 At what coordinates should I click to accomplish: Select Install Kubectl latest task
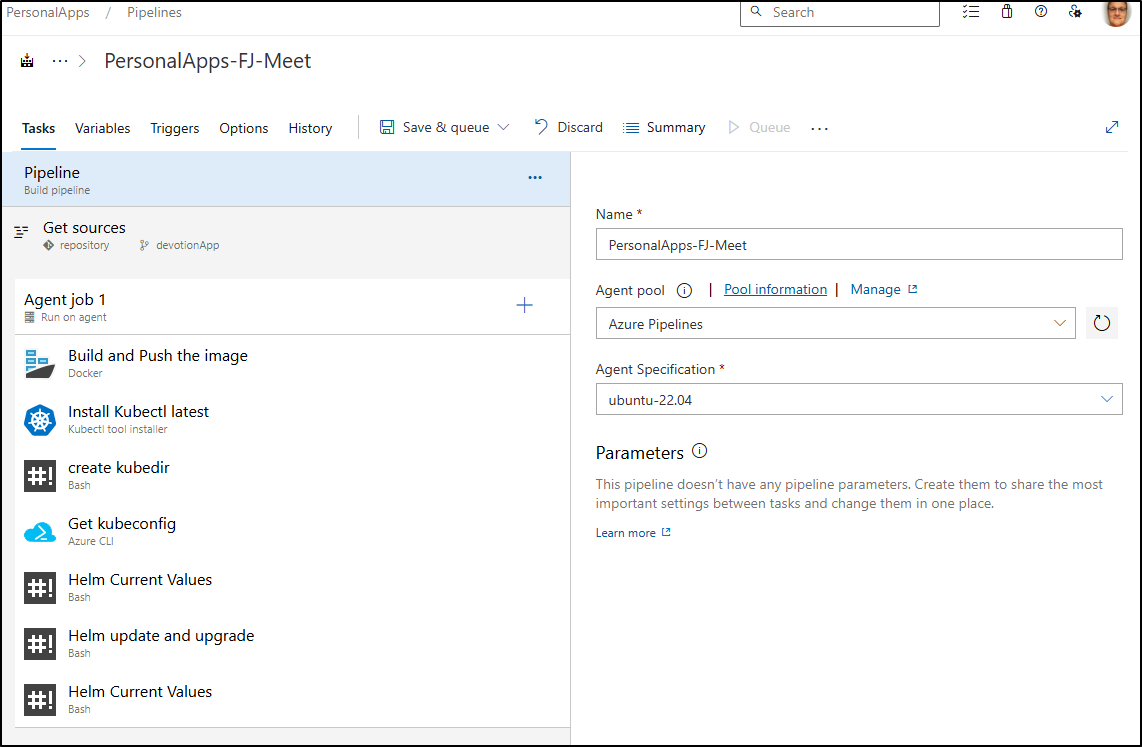pyautogui.click(x=292, y=419)
